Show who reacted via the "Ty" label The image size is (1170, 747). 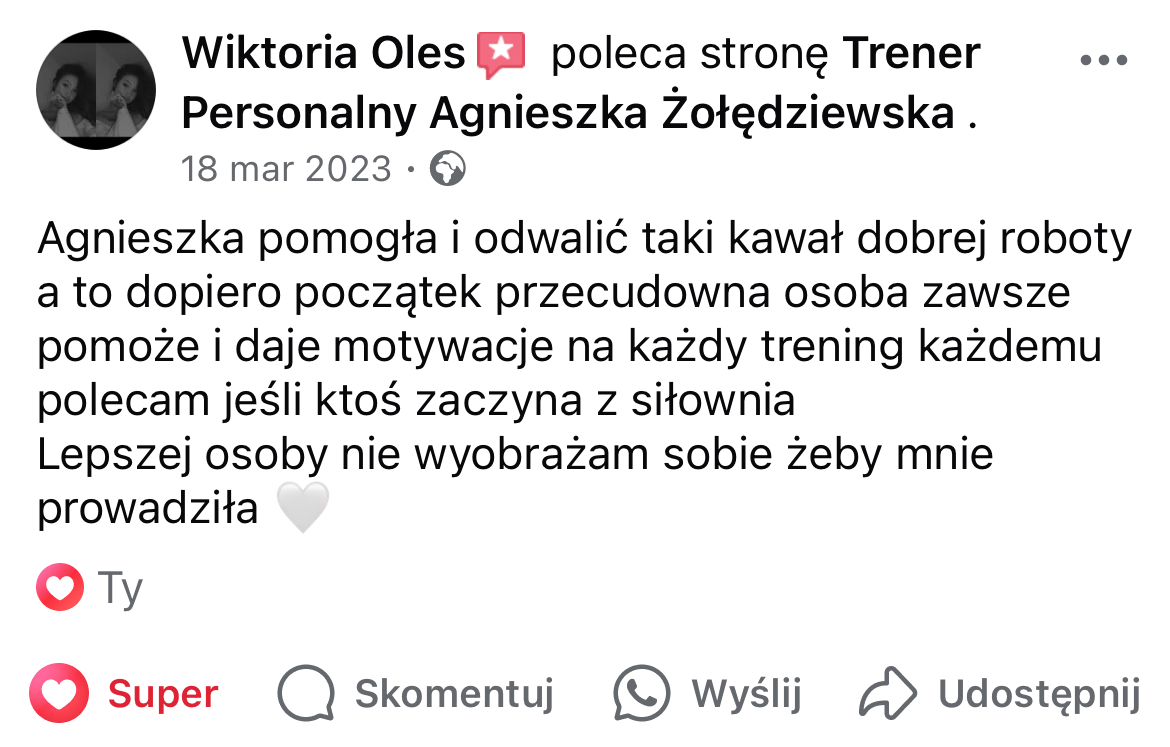pos(121,589)
